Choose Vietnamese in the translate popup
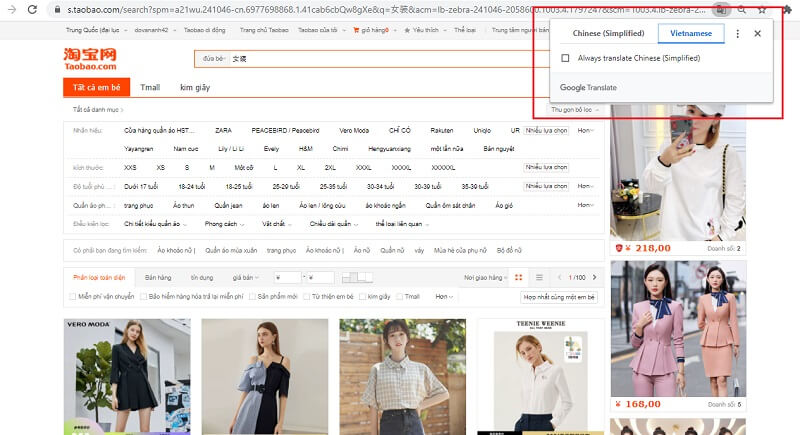The image size is (800, 435). 691,33
